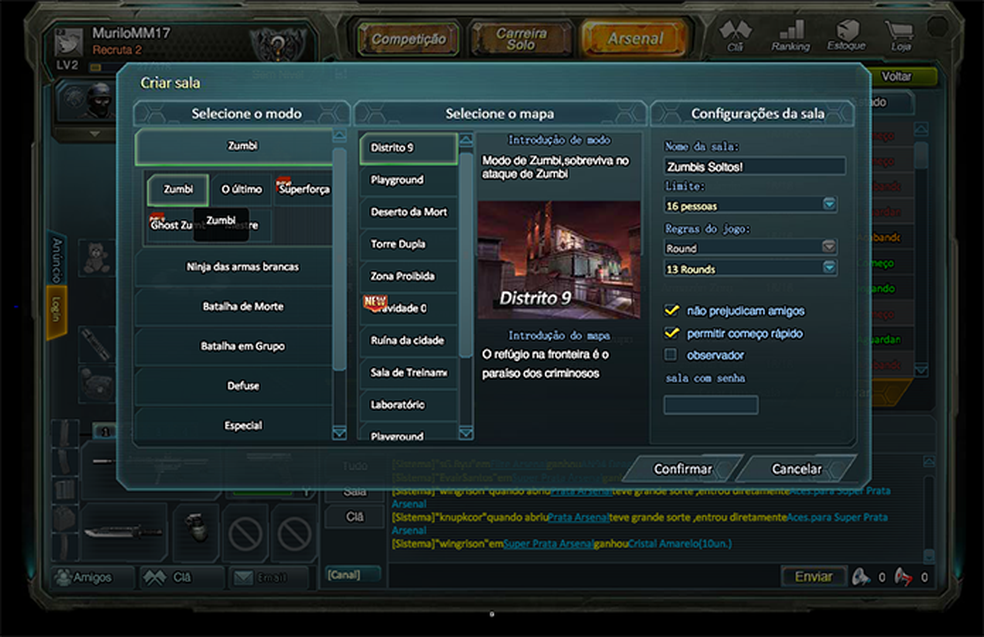Click the megaphone icon beside Enviar

[861, 576]
